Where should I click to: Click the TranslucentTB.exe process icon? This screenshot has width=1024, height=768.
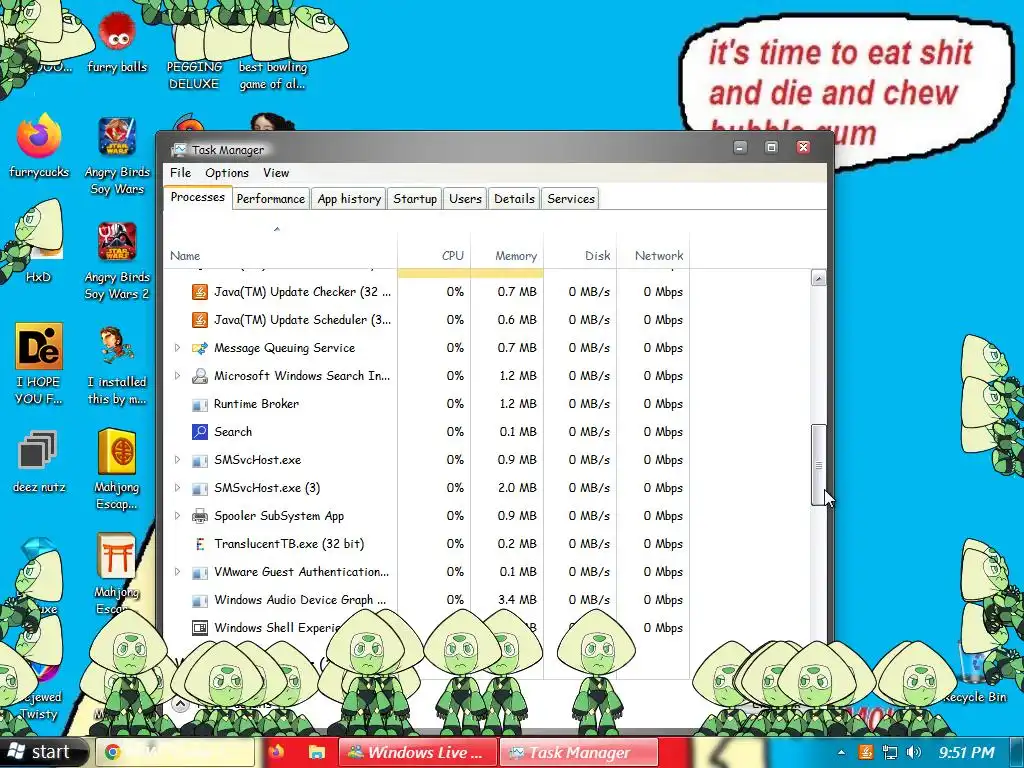(199, 543)
